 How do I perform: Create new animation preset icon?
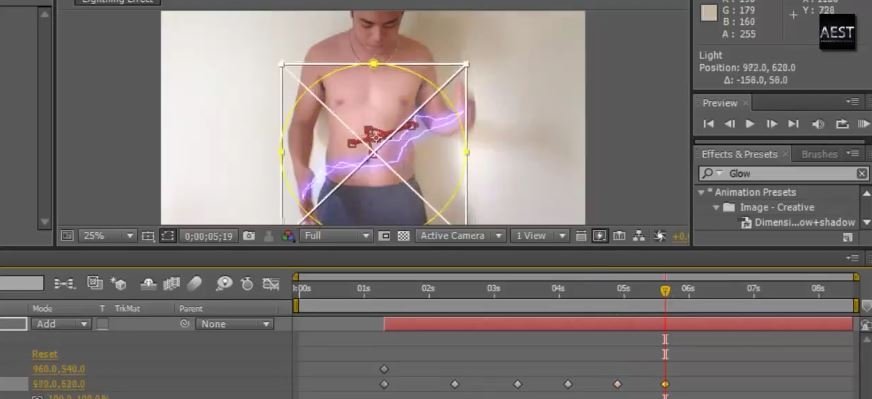[x=847, y=238]
